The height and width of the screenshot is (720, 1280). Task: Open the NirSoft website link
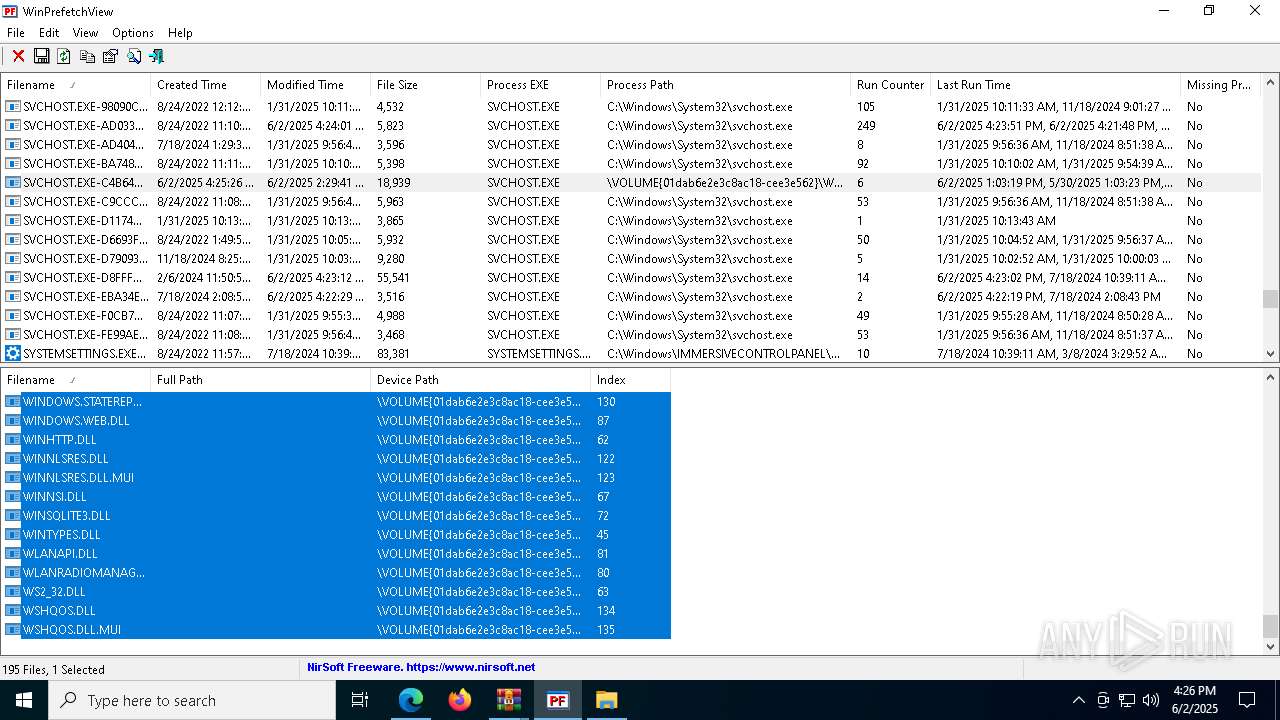tap(421, 667)
